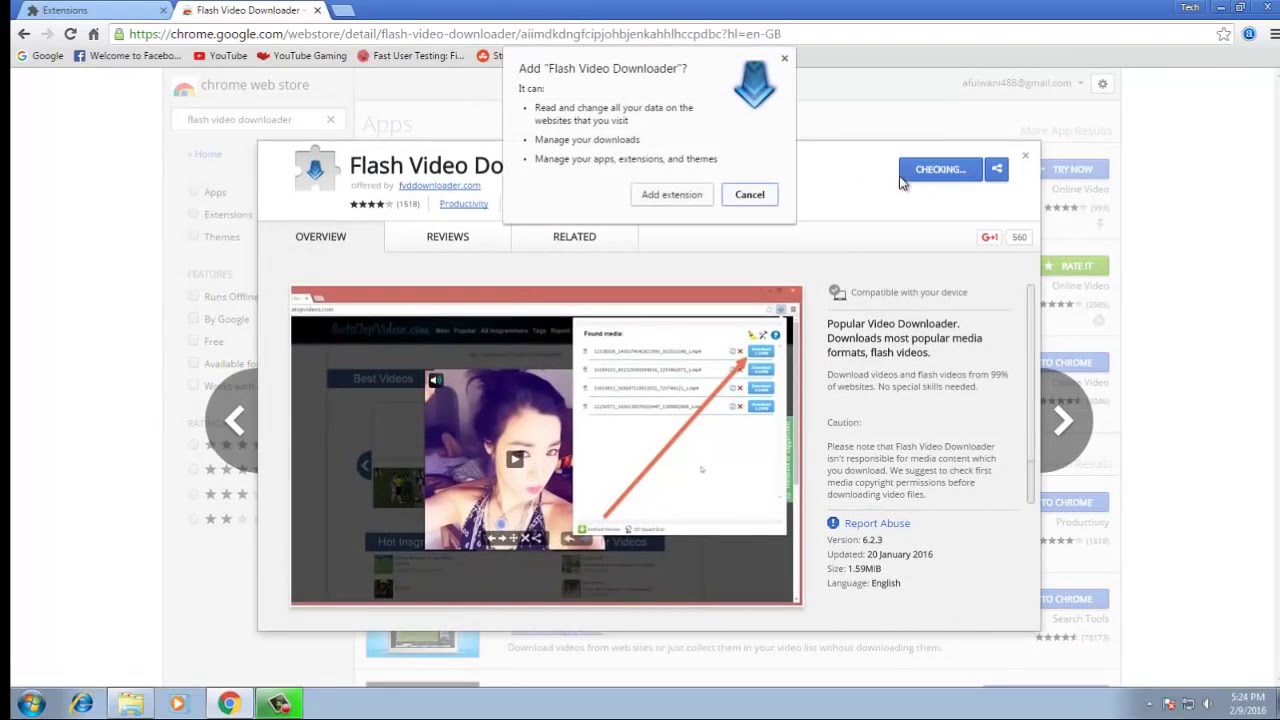
Task: Switch to the Reviews tab
Action: [x=447, y=237]
